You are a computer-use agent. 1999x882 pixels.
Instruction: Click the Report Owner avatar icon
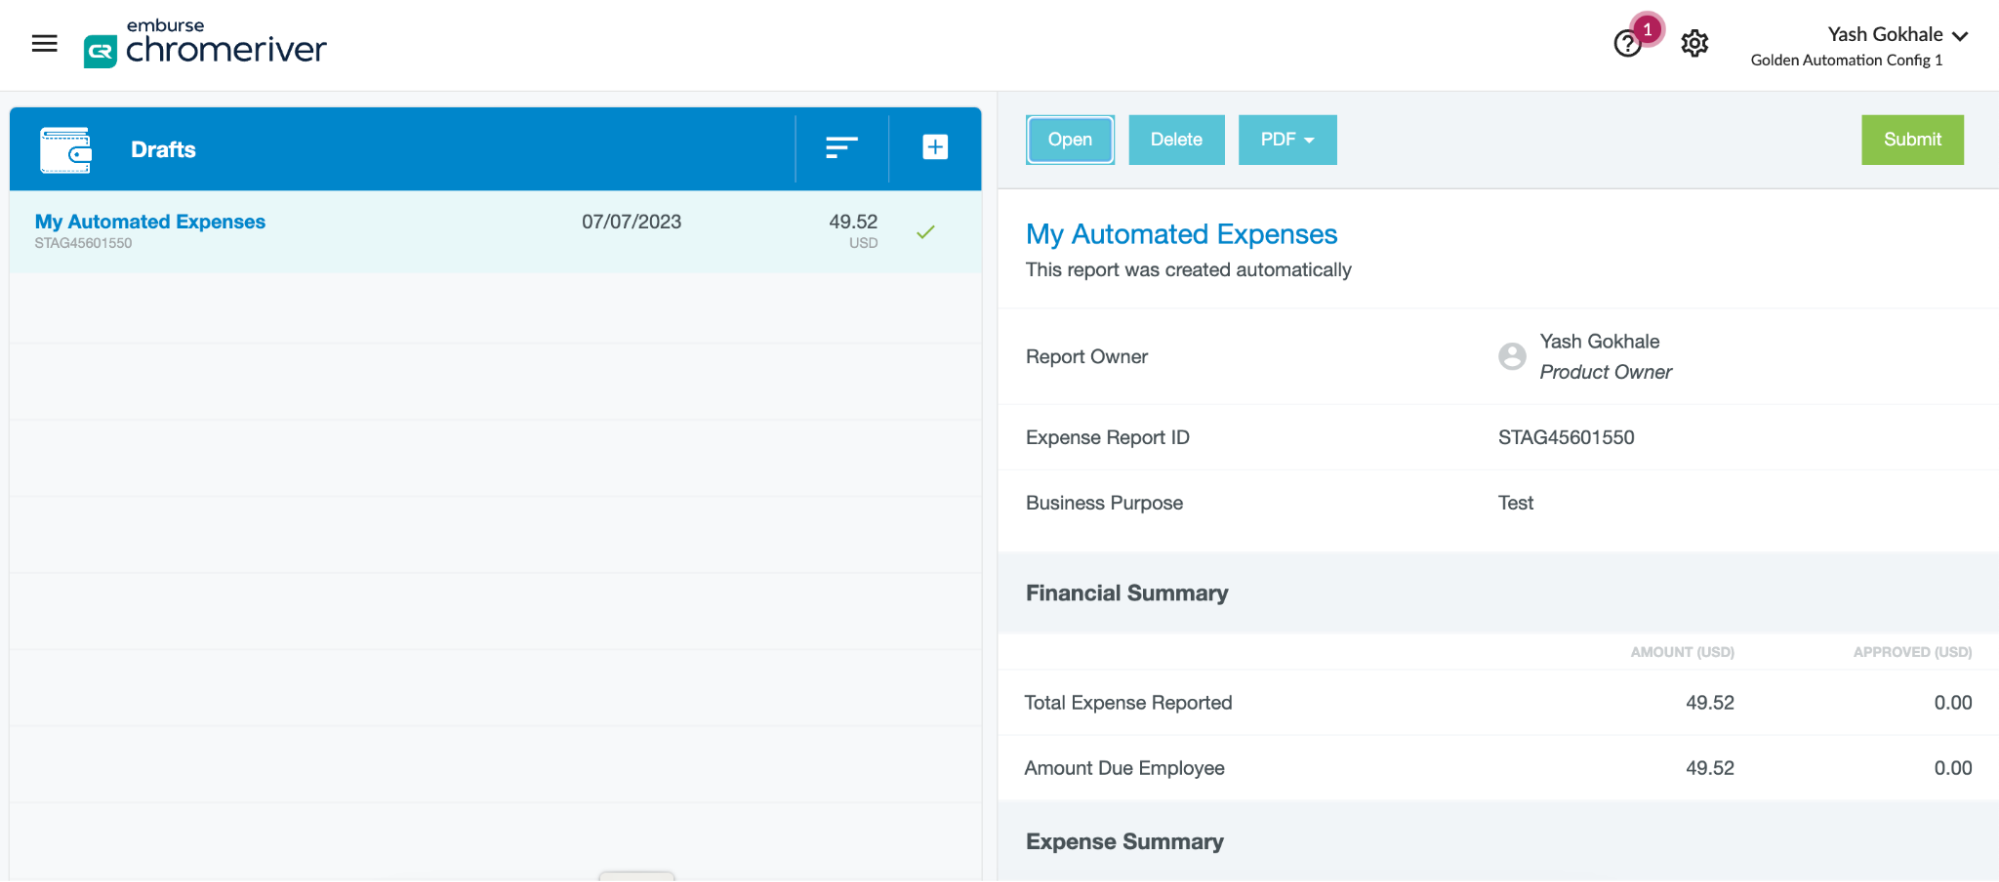[1512, 356]
